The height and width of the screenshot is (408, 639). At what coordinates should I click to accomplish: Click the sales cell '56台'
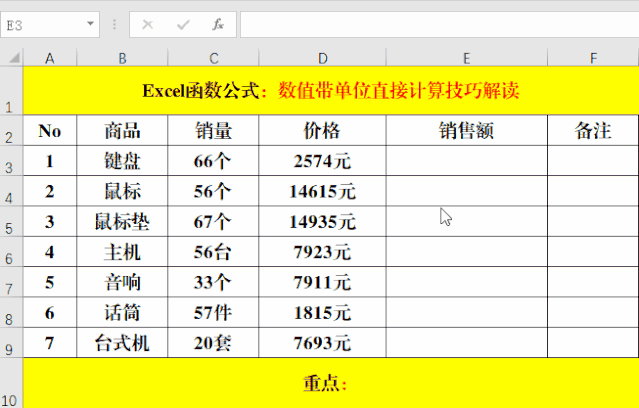pos(213,252)
